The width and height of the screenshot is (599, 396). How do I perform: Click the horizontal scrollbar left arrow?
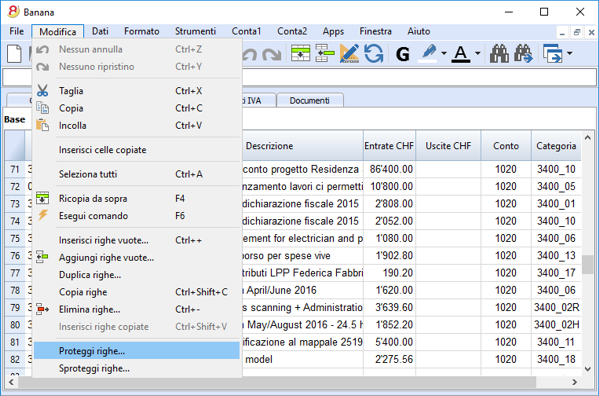point(11,382)
